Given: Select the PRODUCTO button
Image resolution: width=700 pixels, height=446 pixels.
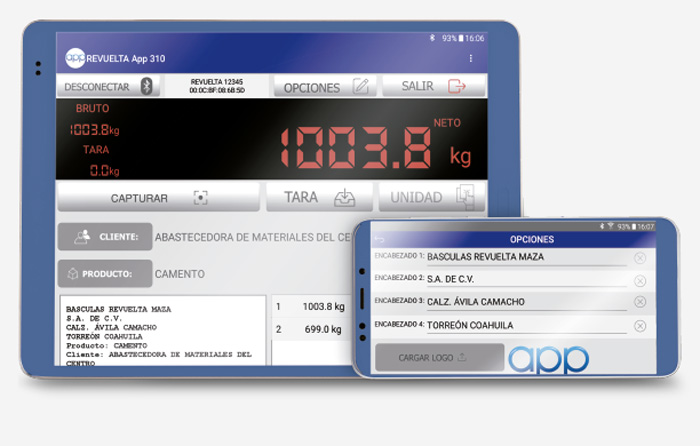Looking at the screenshot, I should [105, 273].
